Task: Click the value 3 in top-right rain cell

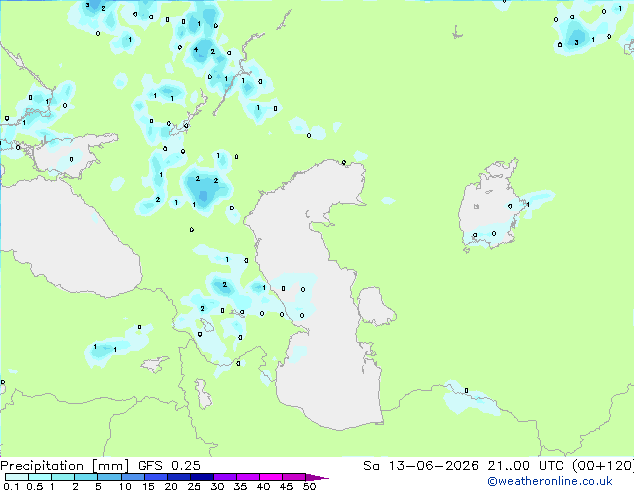Action: pos(576,42)
